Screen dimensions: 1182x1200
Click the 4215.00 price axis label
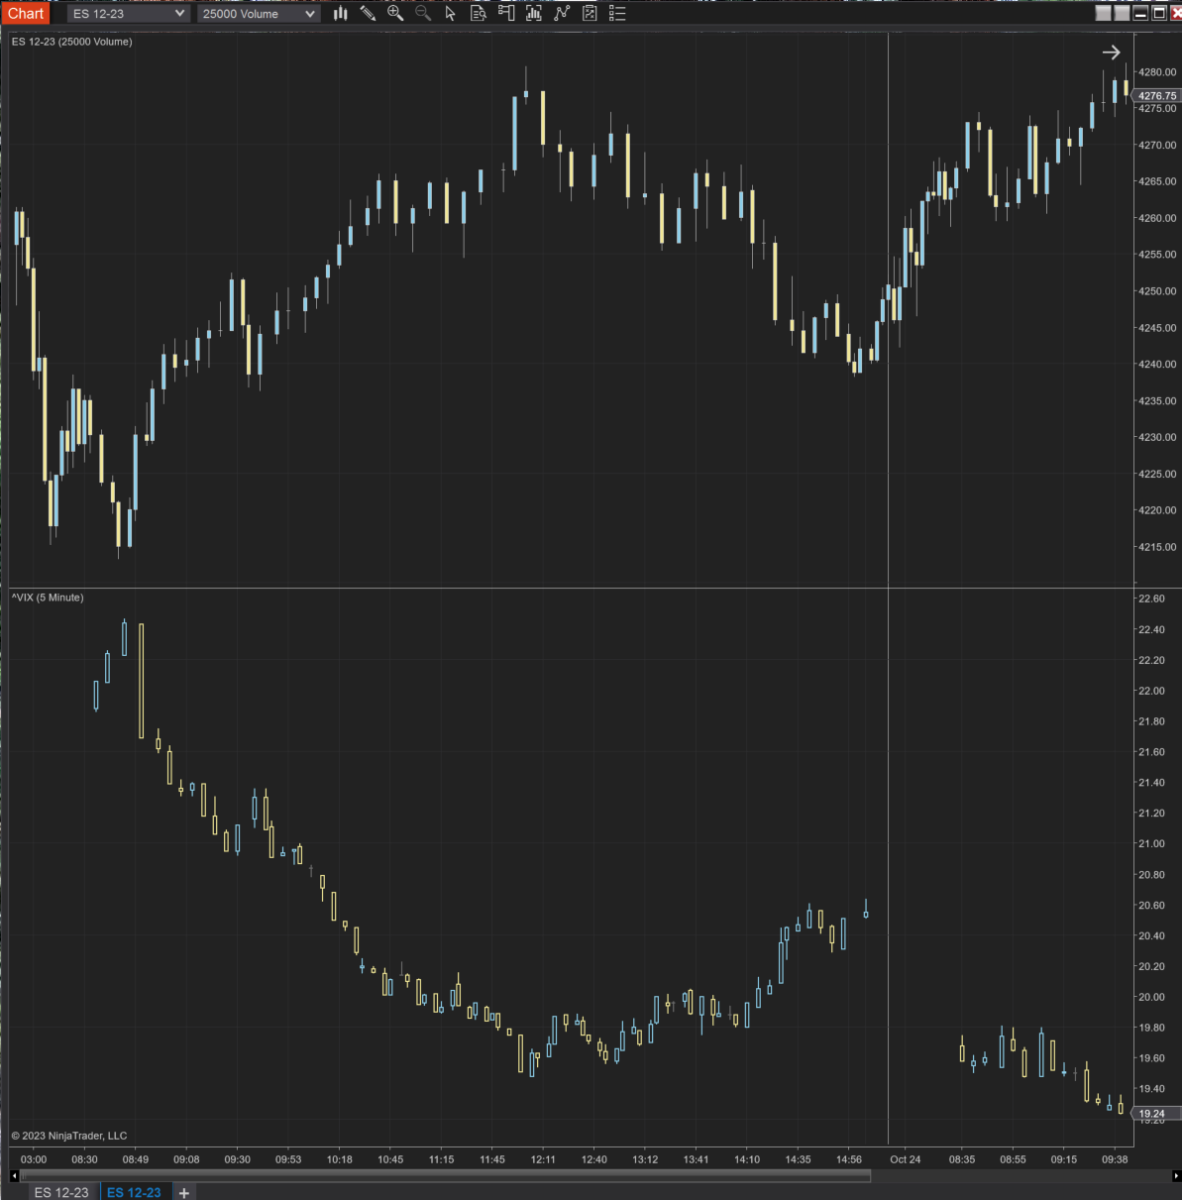click(x=1157, y=547)
